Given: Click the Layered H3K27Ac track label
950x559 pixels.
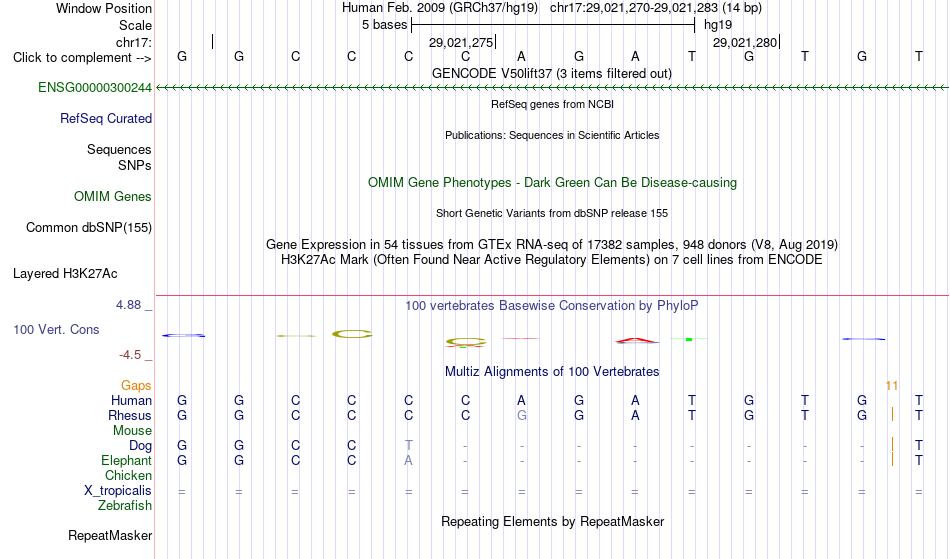Looking at the screenshot, I should click(x=65, y=274).
